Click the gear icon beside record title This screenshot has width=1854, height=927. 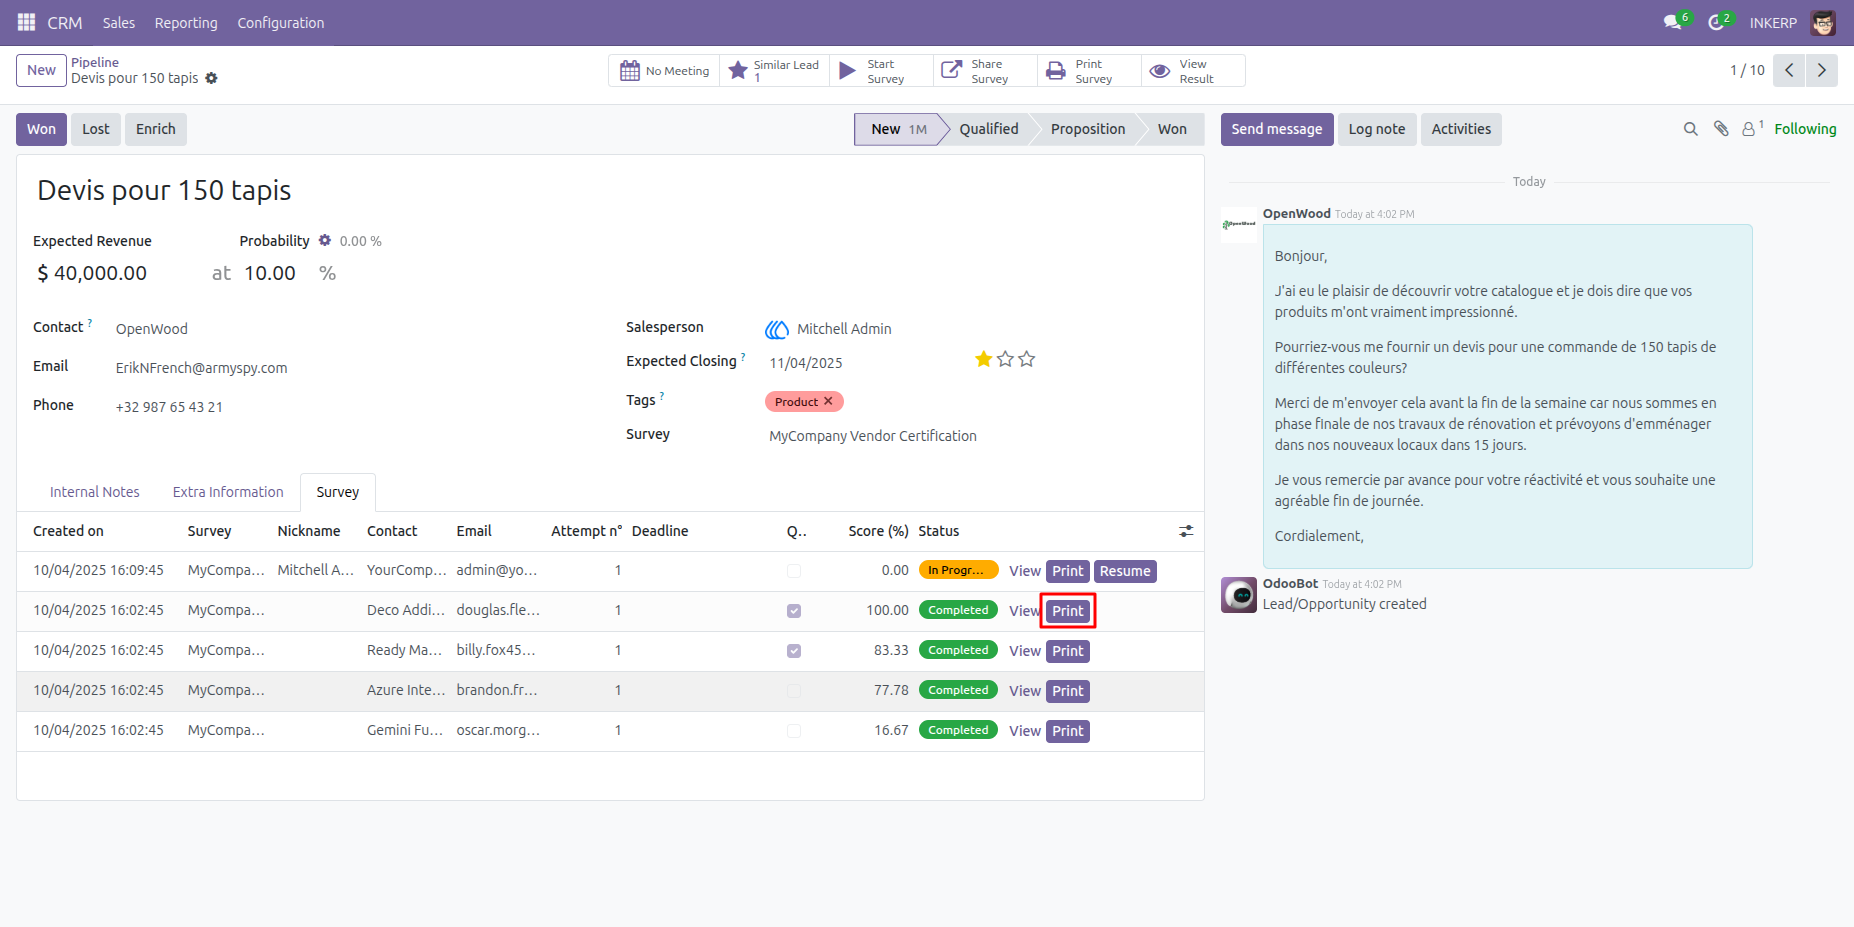[211, 78]
